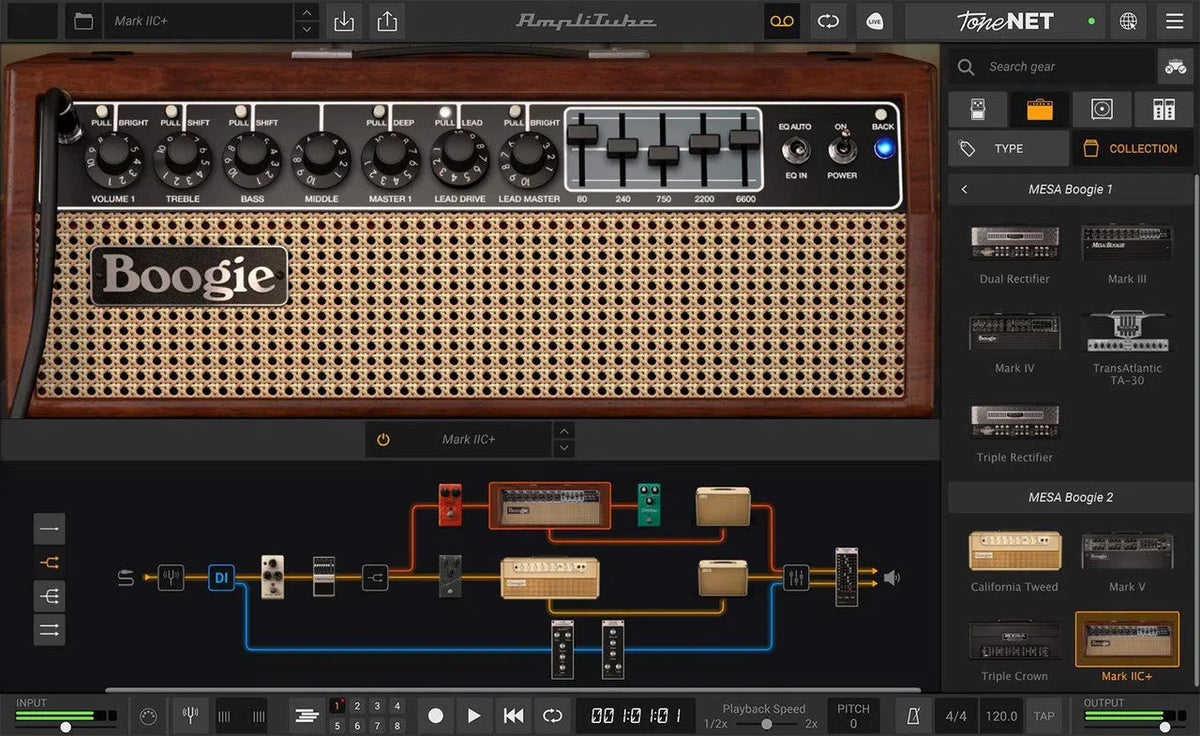Select the rack effects gear category
The height and width of the screenshot is (736, 1200).
coord(1163,109)
